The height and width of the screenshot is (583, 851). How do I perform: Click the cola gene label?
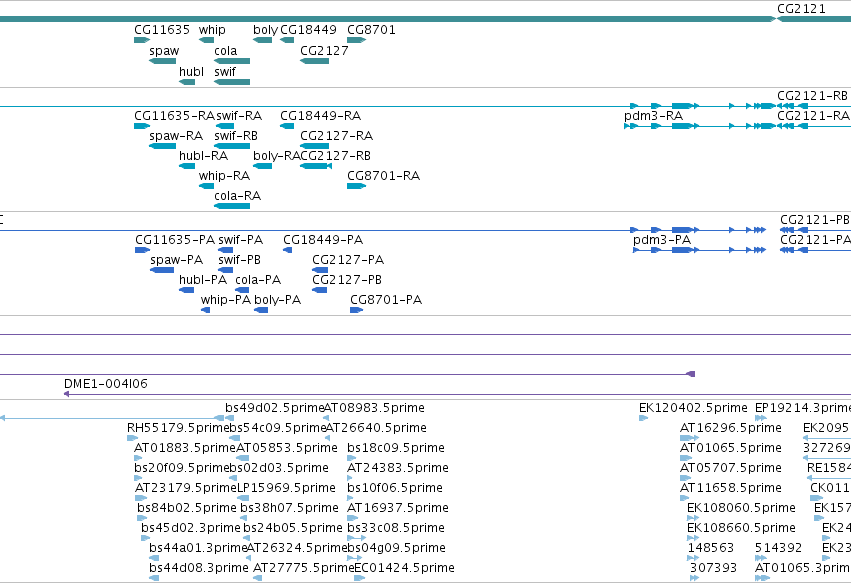225,51
